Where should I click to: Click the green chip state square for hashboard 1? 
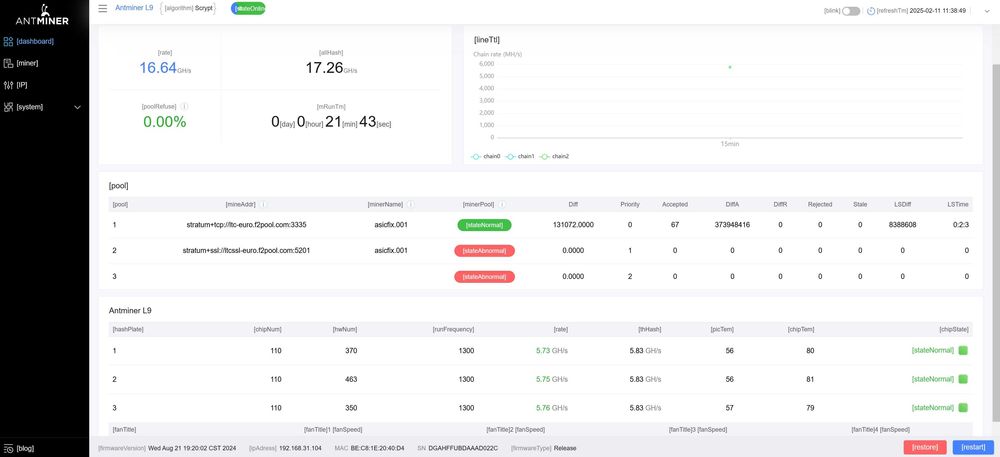[x=963, y=351]
